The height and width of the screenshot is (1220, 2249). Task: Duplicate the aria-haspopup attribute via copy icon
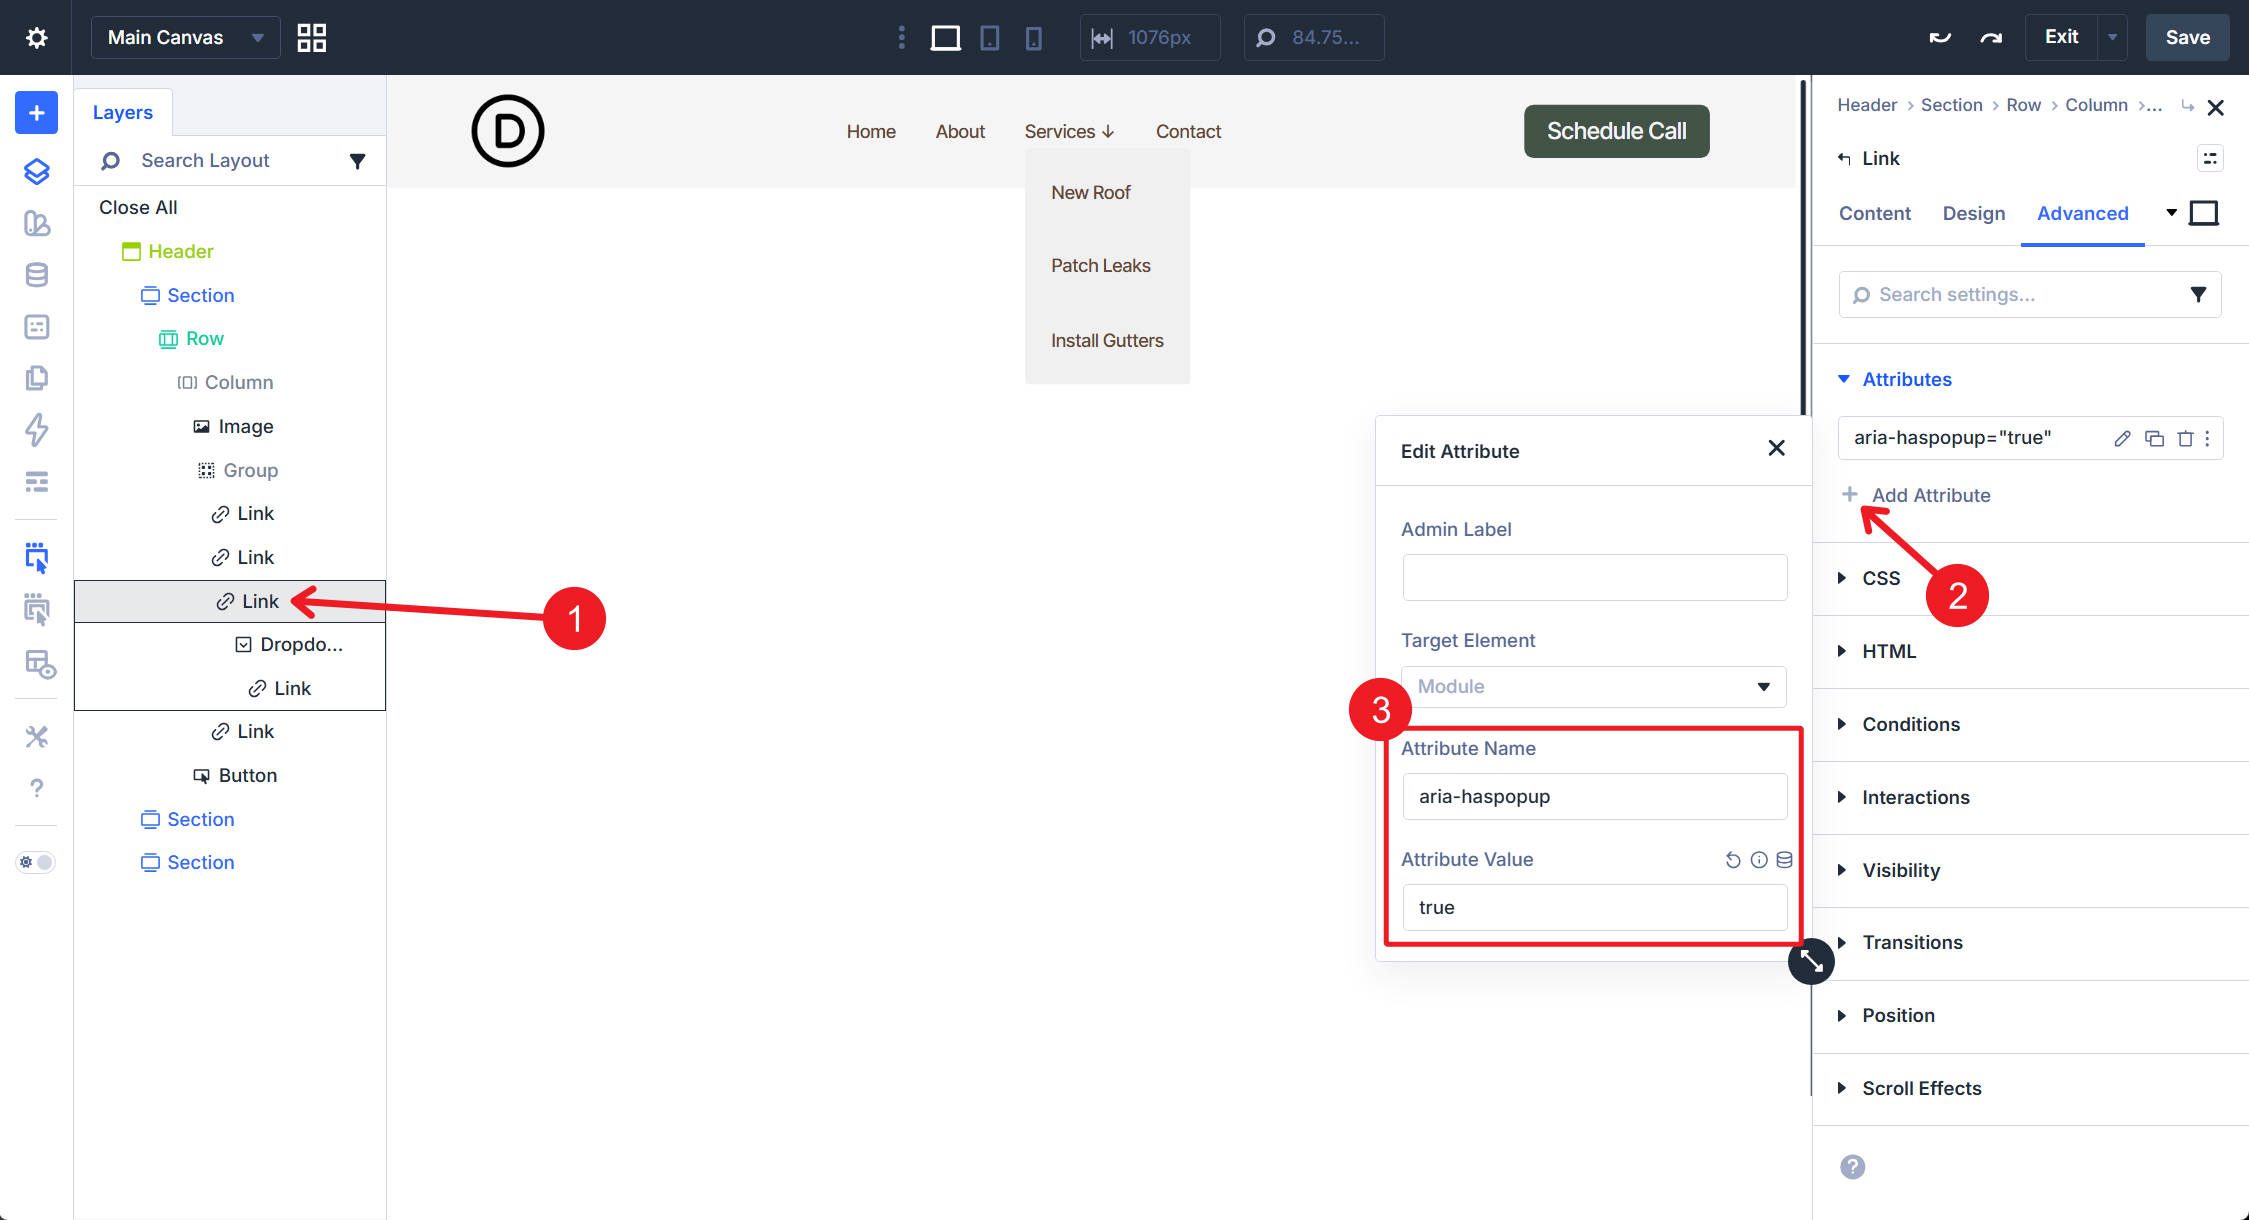[x=2153, y=438]
